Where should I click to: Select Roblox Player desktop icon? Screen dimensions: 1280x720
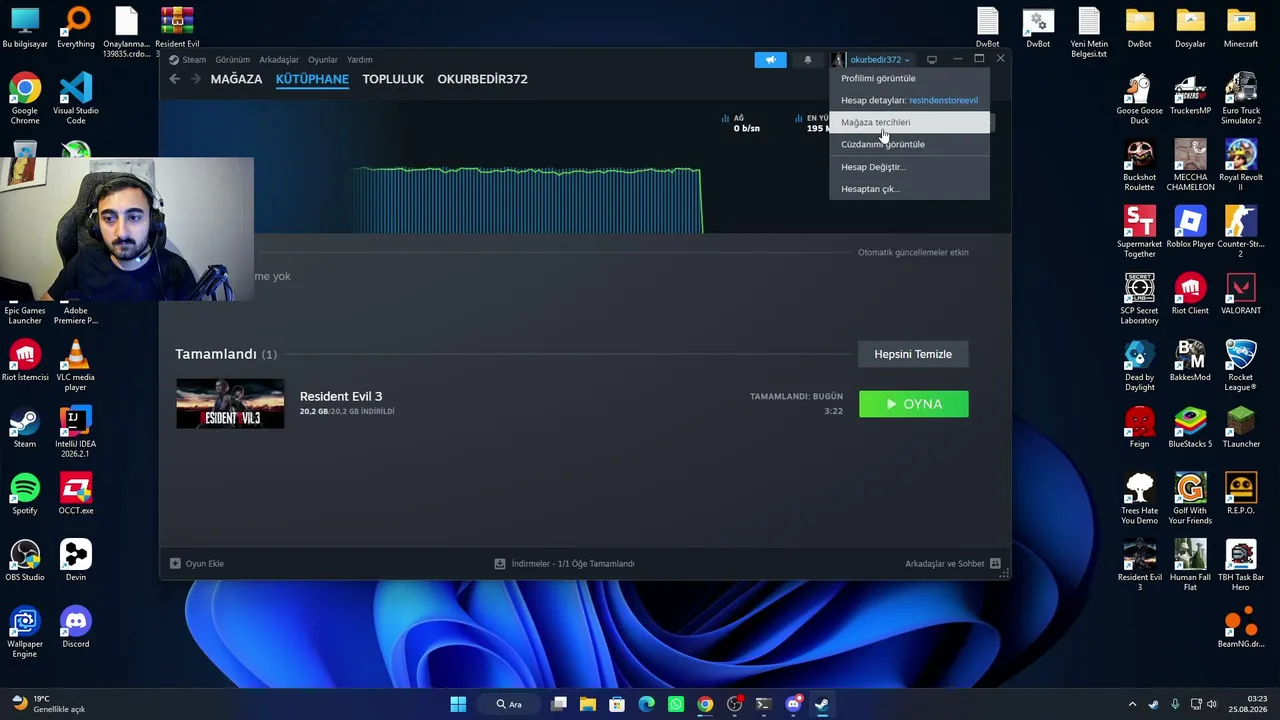[1190, 229]
